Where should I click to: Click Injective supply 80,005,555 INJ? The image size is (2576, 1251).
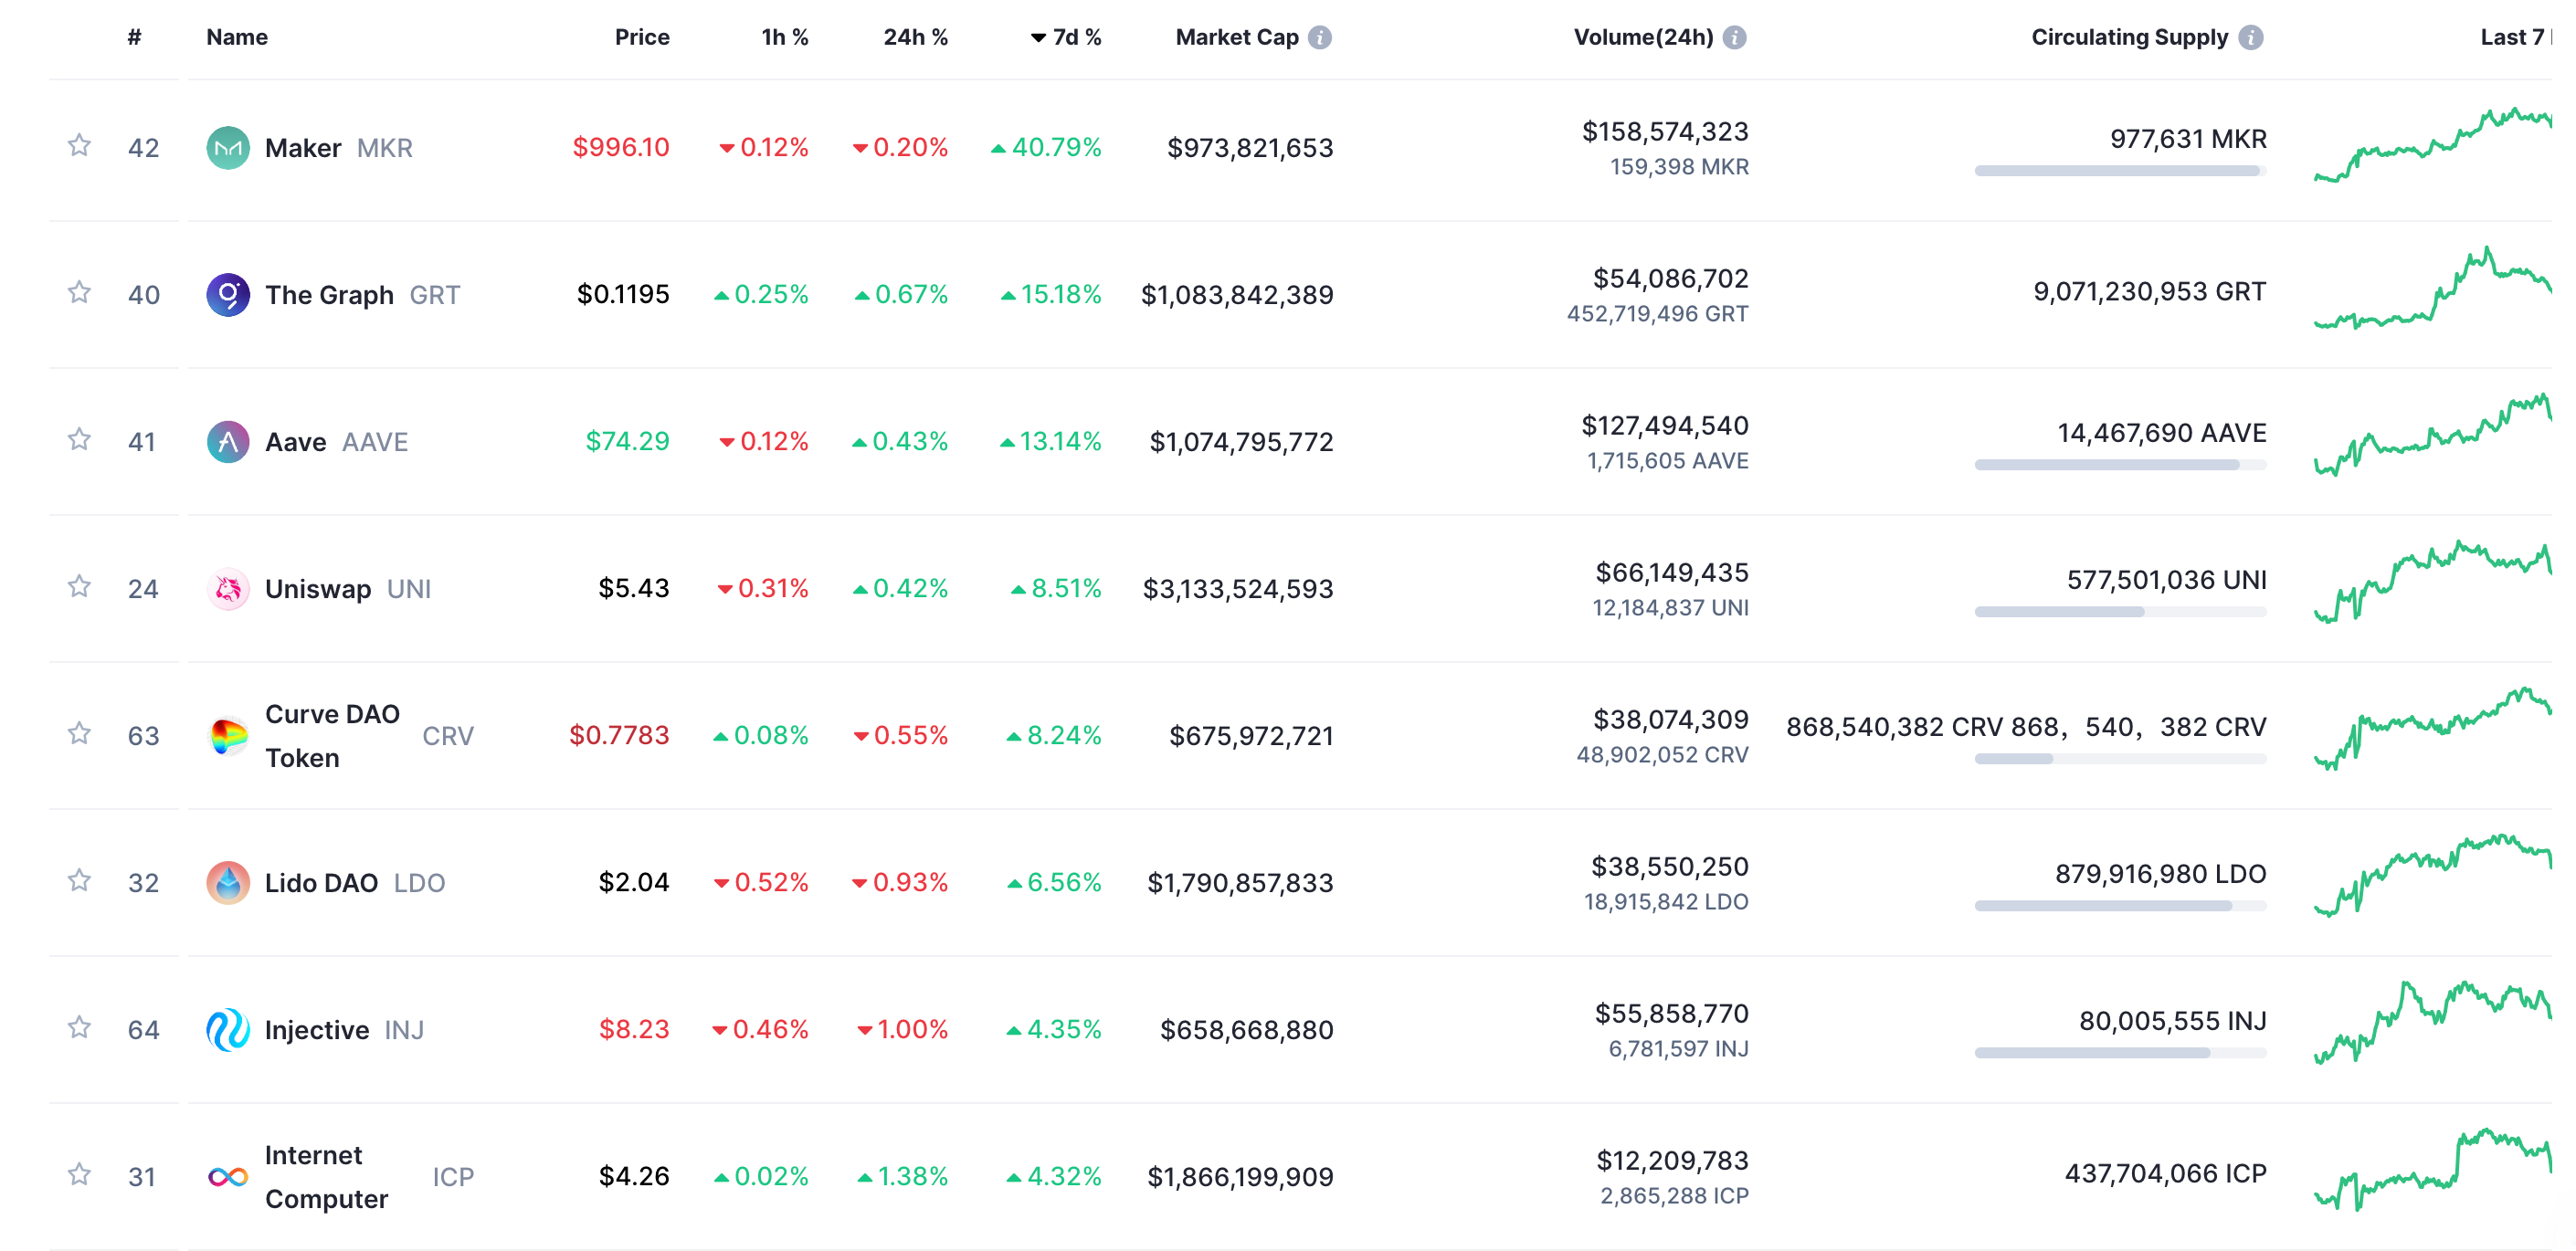2173,1021
